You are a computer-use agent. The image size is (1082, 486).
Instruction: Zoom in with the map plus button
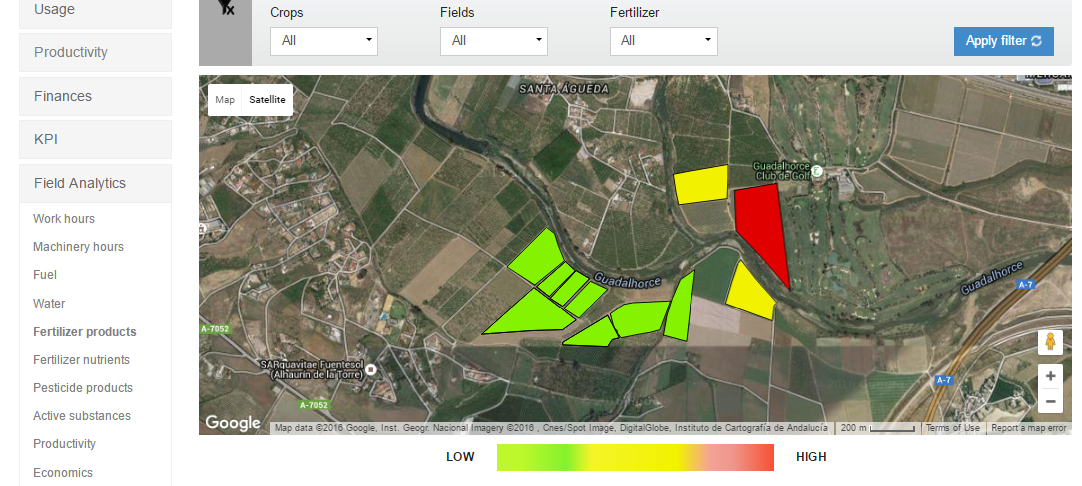coord(1050,377)
